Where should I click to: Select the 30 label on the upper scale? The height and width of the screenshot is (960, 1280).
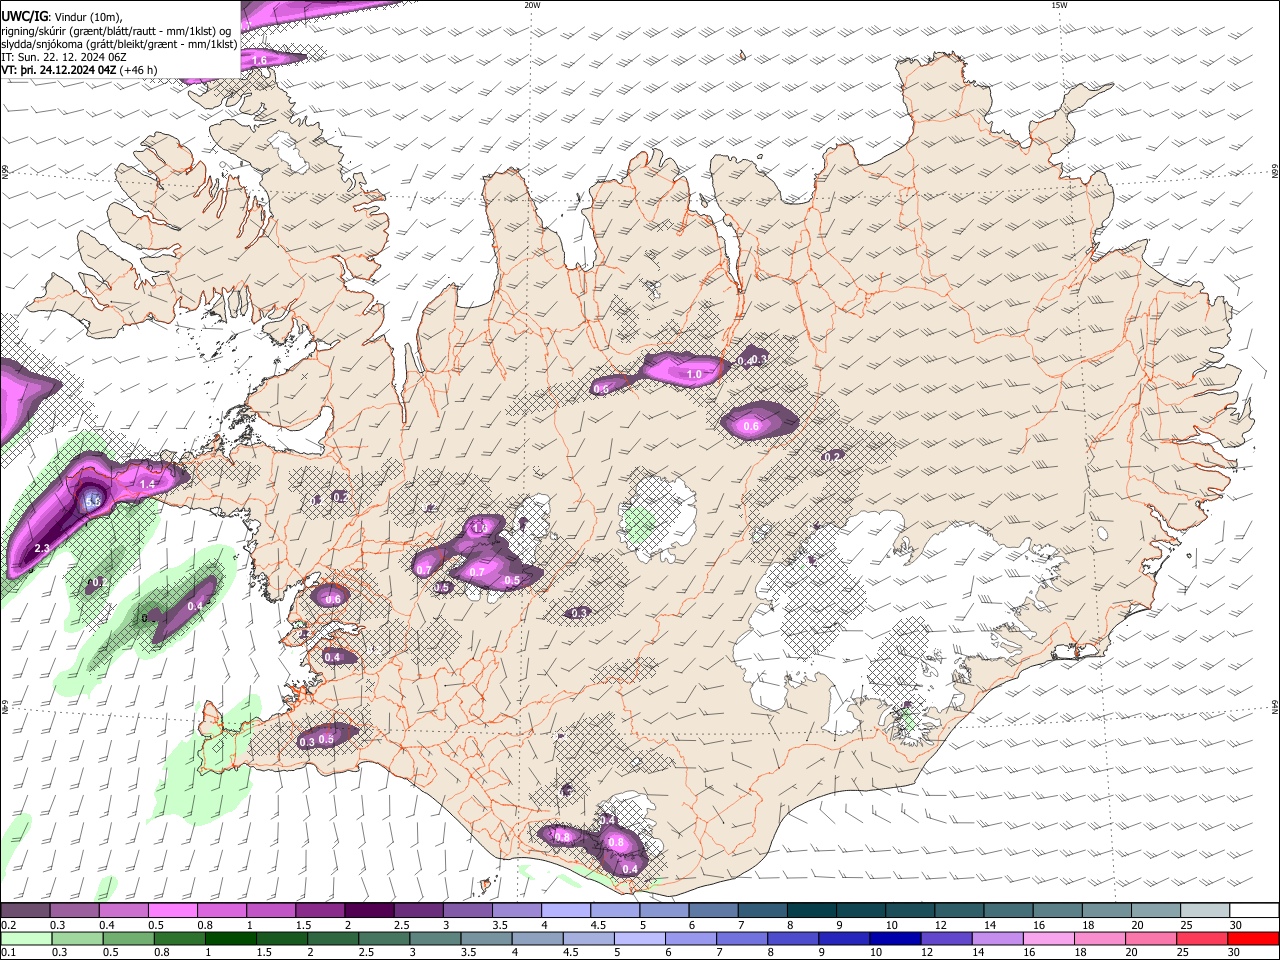pos(1235,925)
